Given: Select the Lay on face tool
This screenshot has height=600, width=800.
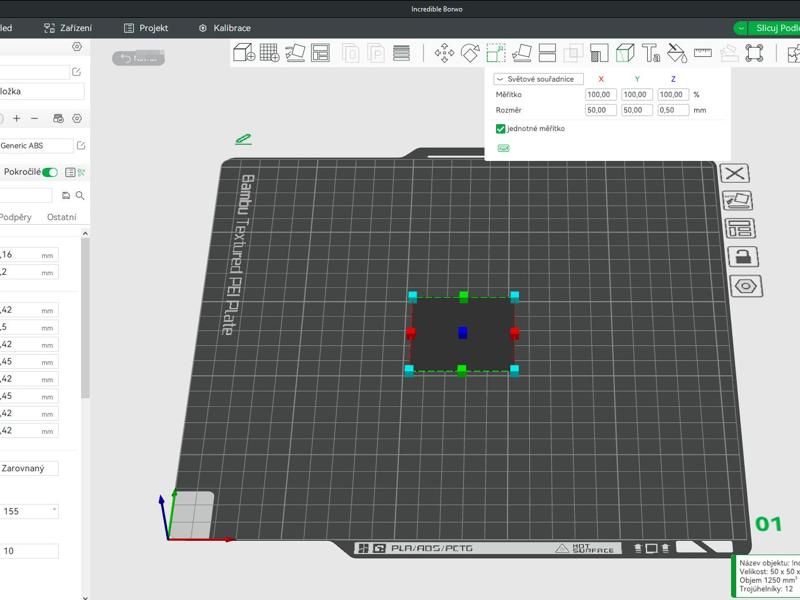Looking at the screenshot, I should click(521, 53).
